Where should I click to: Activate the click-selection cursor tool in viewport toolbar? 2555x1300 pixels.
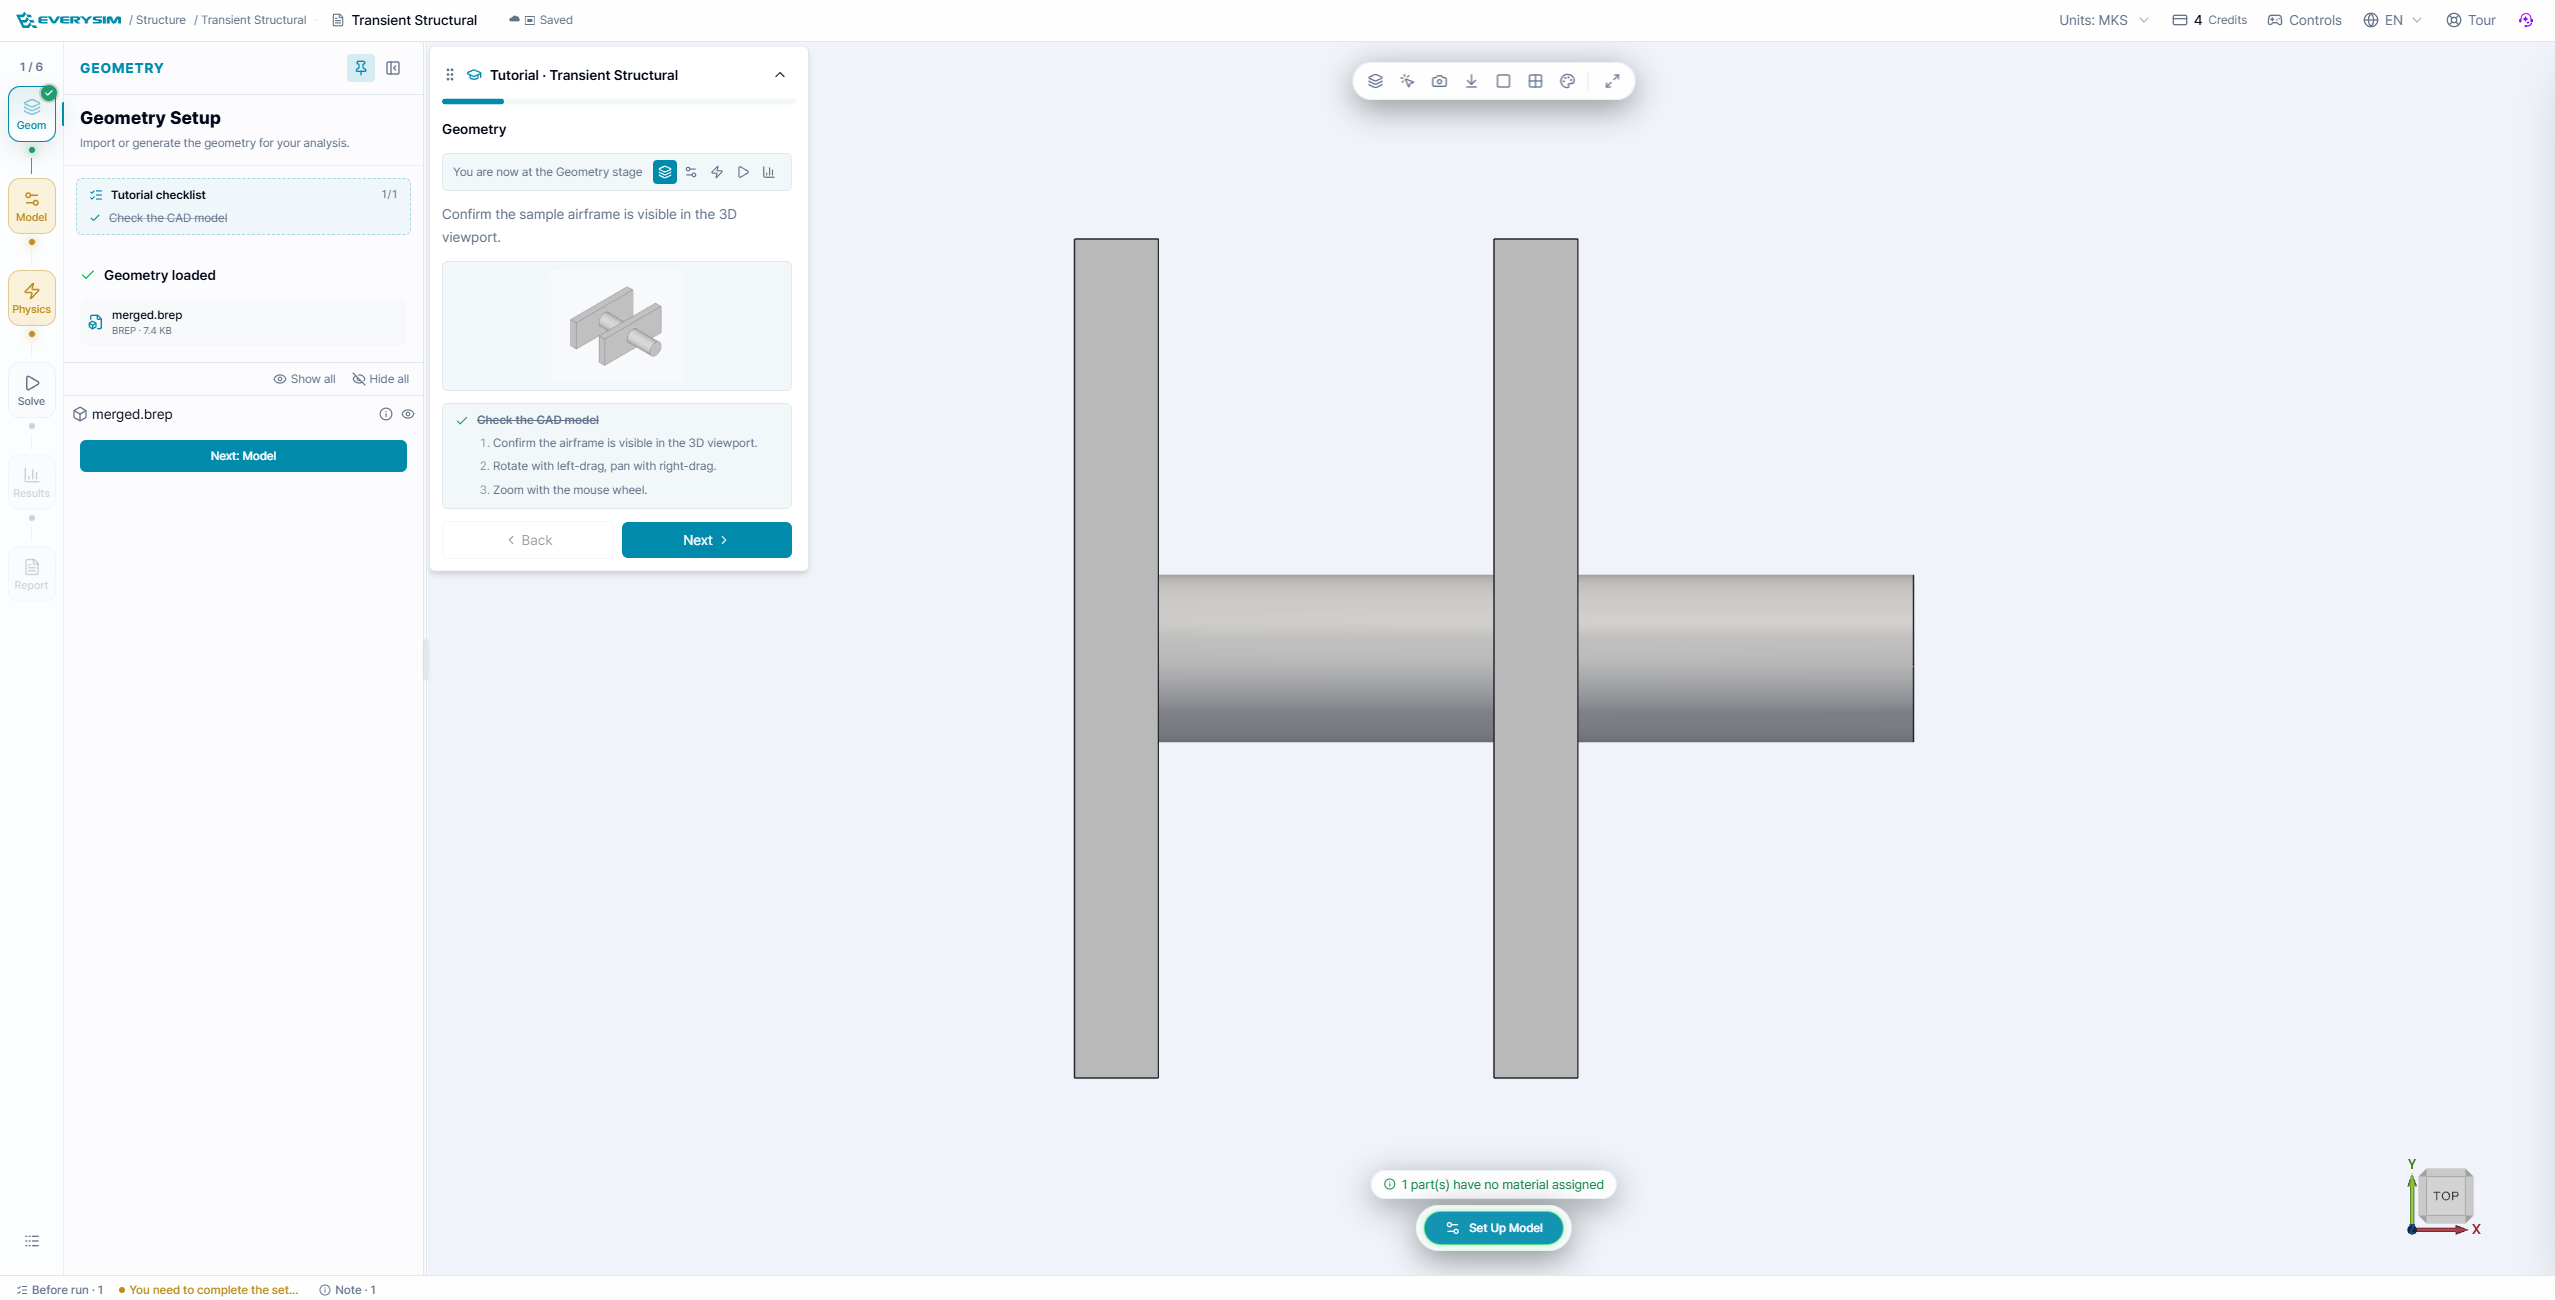(x=1407, y=81)
